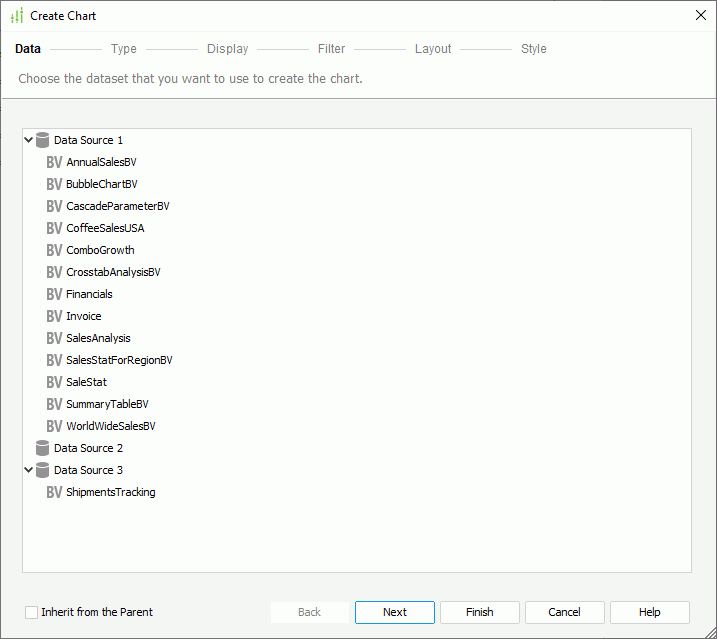Click the disabled Back button
717x639 pixels.
(310, 612)
